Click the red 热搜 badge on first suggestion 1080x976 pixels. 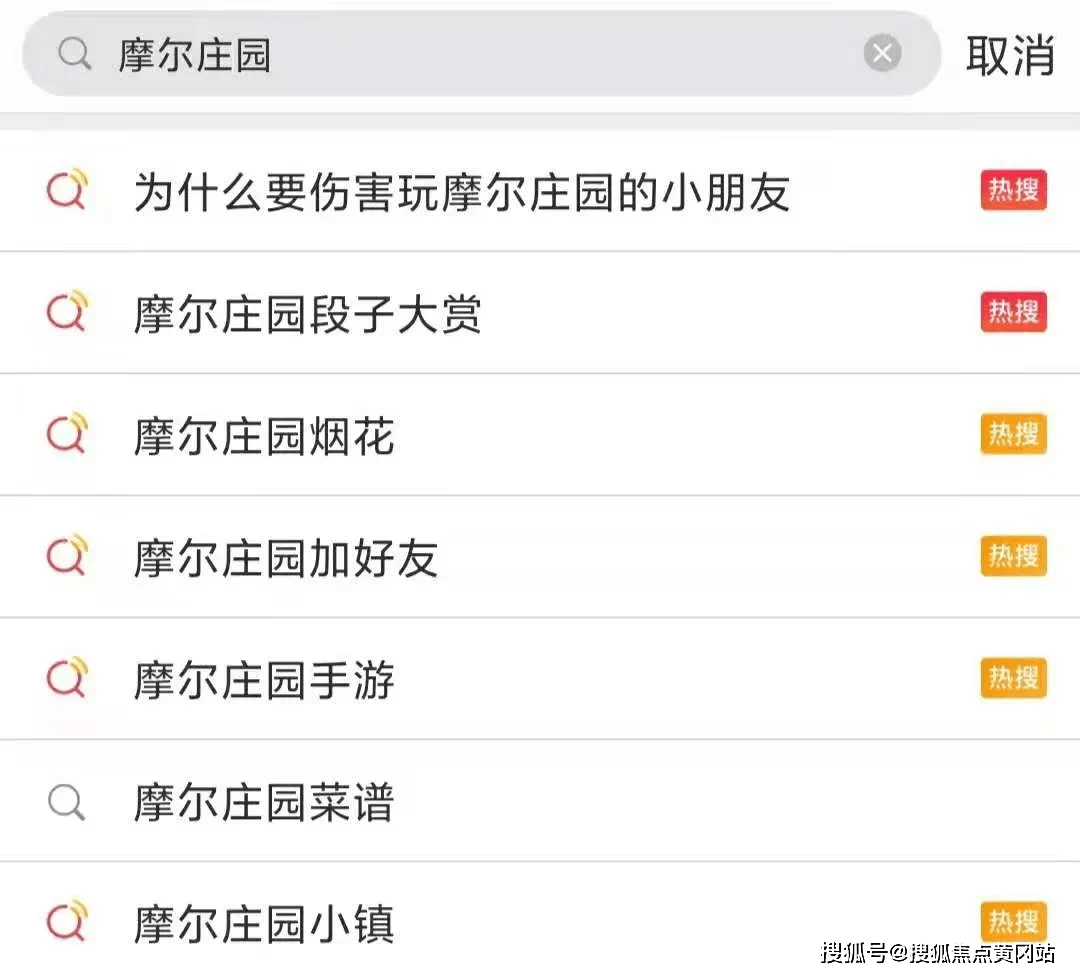pyautogui.click(x=1013, y=190)
